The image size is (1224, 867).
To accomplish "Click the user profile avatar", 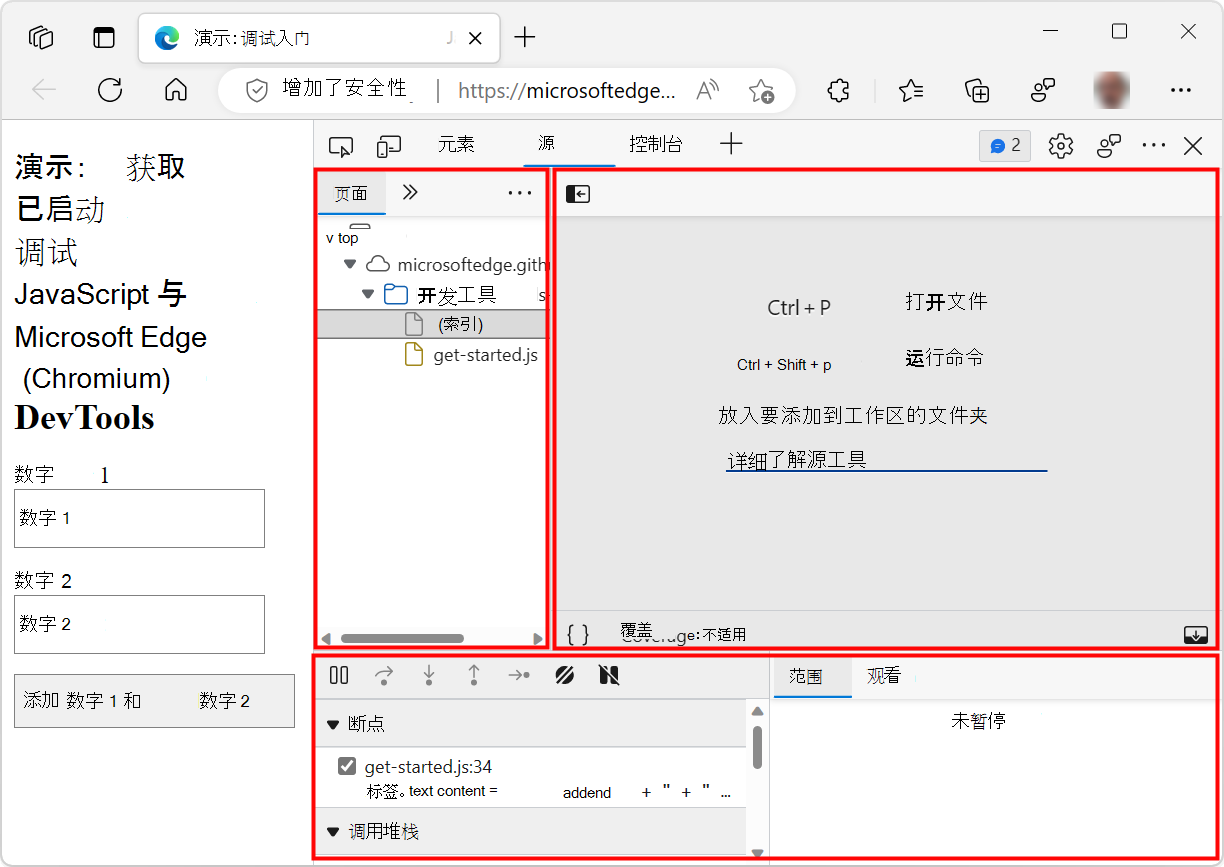I will click(1112, 90).
